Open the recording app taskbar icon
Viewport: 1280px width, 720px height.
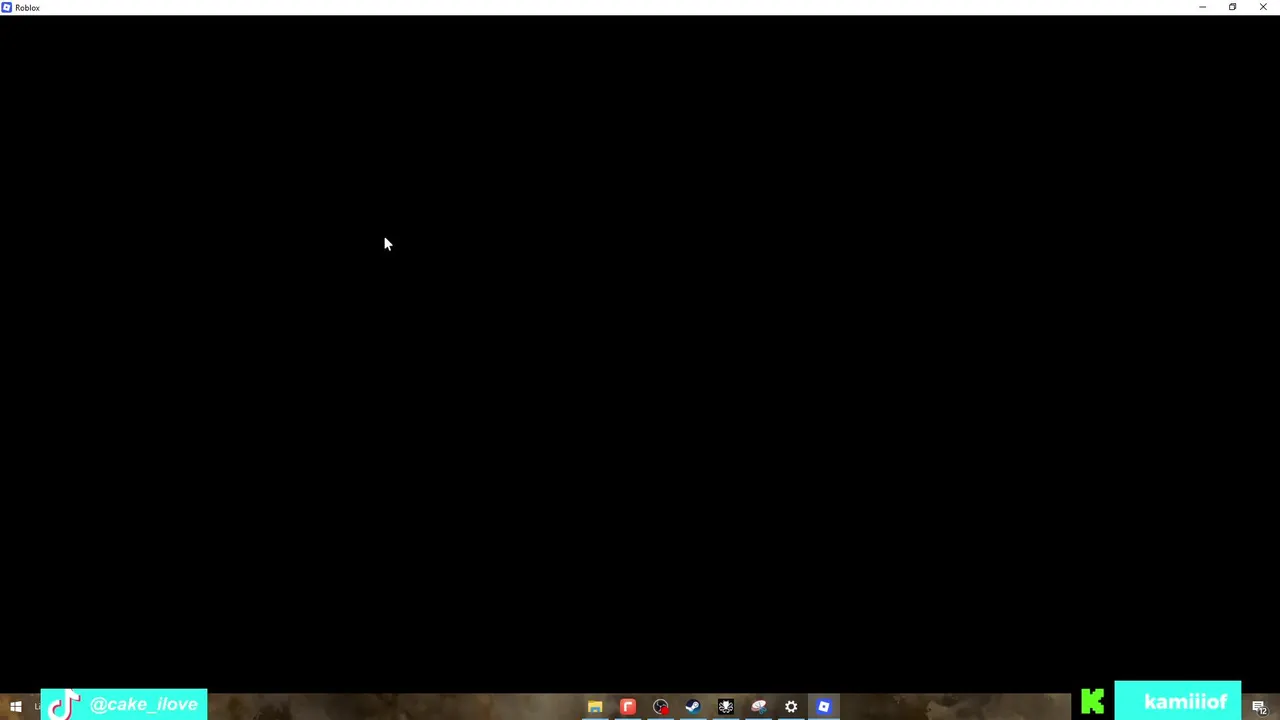[x=661, y=707]
